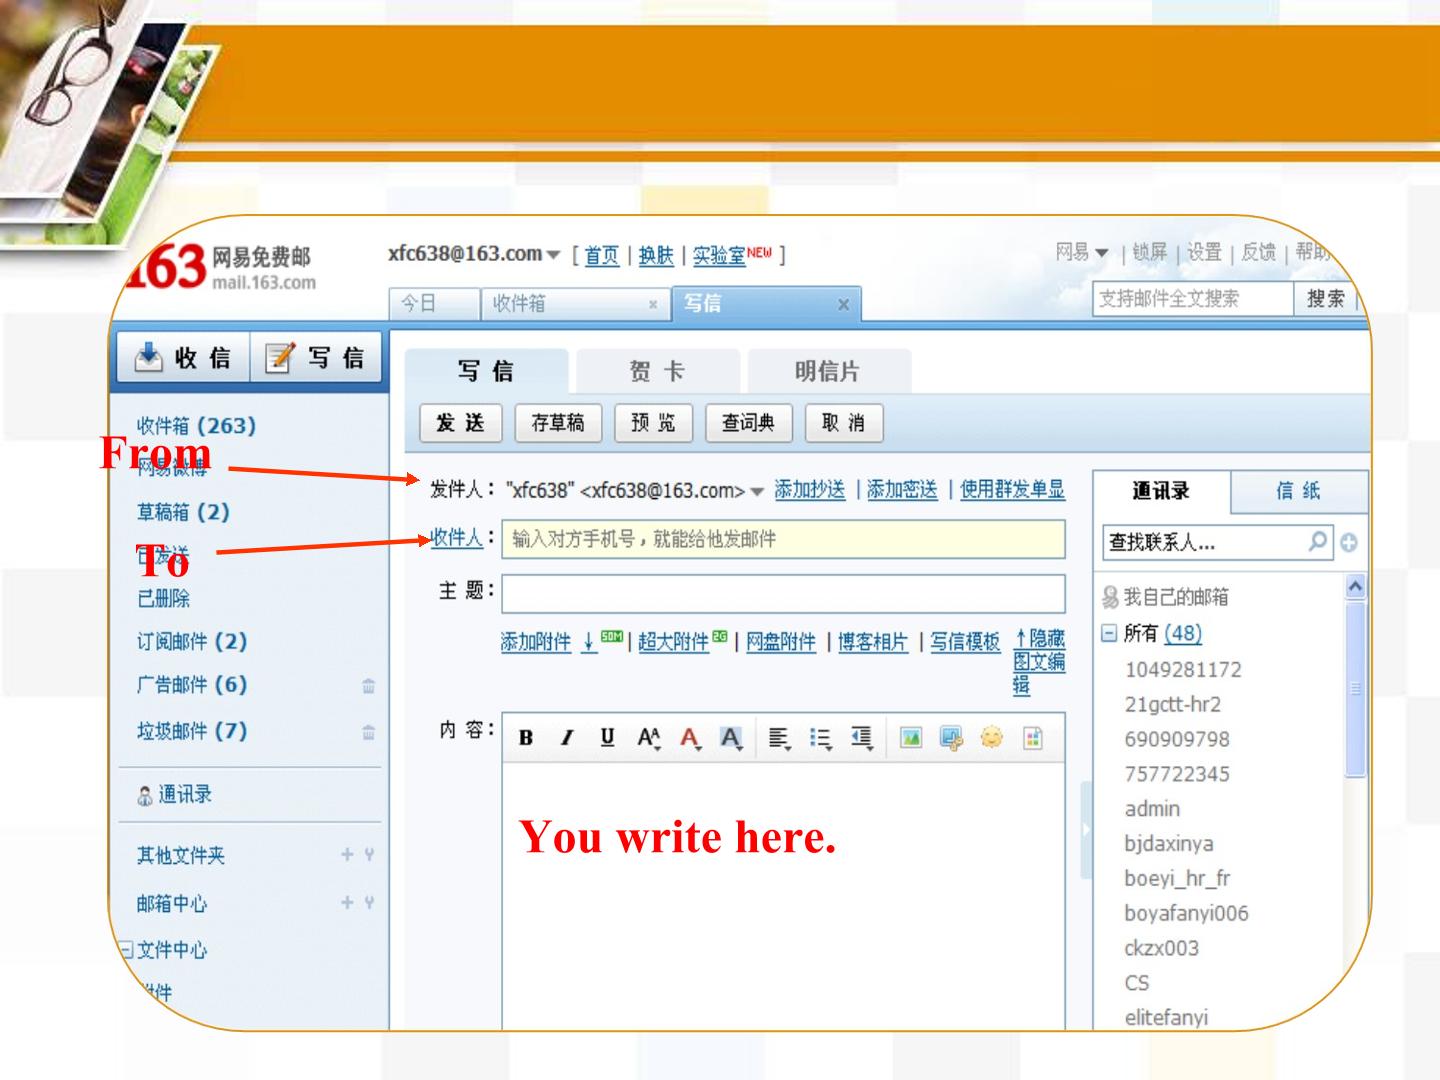Open the text background highlight color picker

click(x=731, y=739)
